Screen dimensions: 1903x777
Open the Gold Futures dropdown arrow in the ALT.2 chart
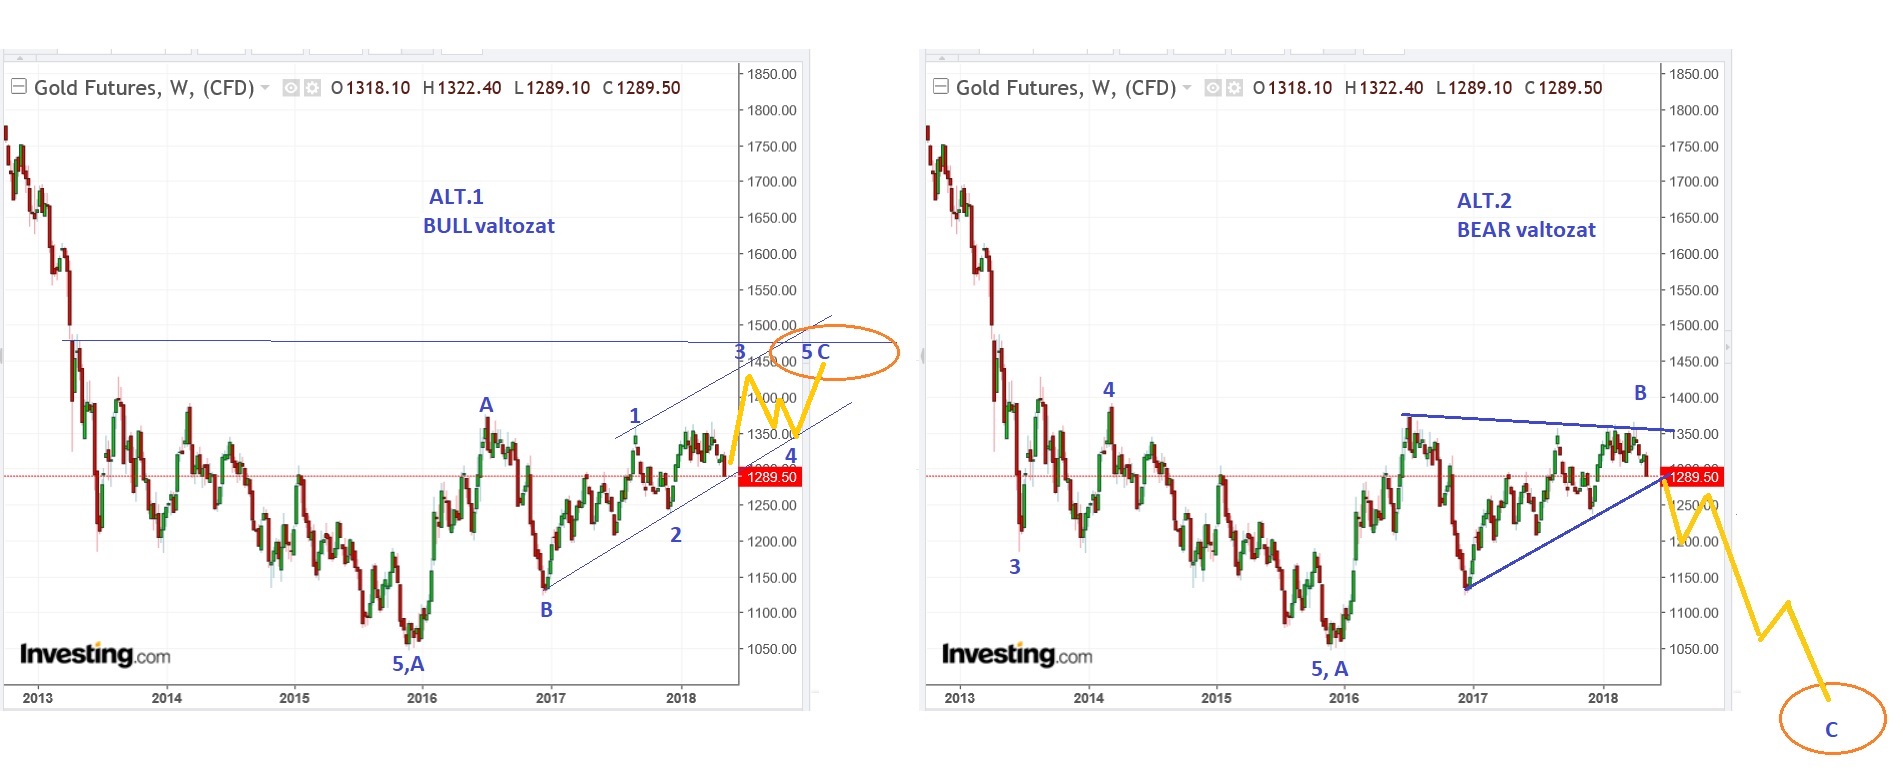point(1187,88)
